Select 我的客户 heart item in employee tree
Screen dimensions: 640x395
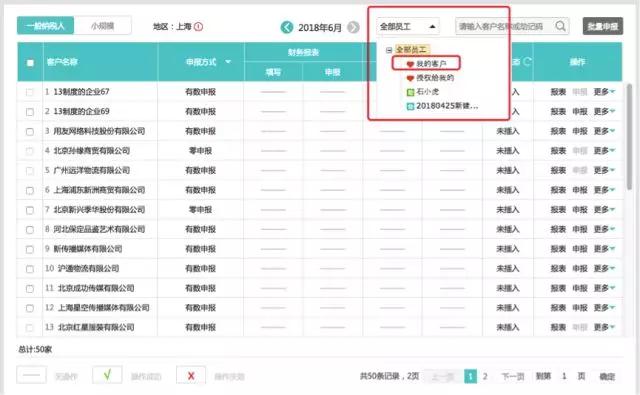426,64
